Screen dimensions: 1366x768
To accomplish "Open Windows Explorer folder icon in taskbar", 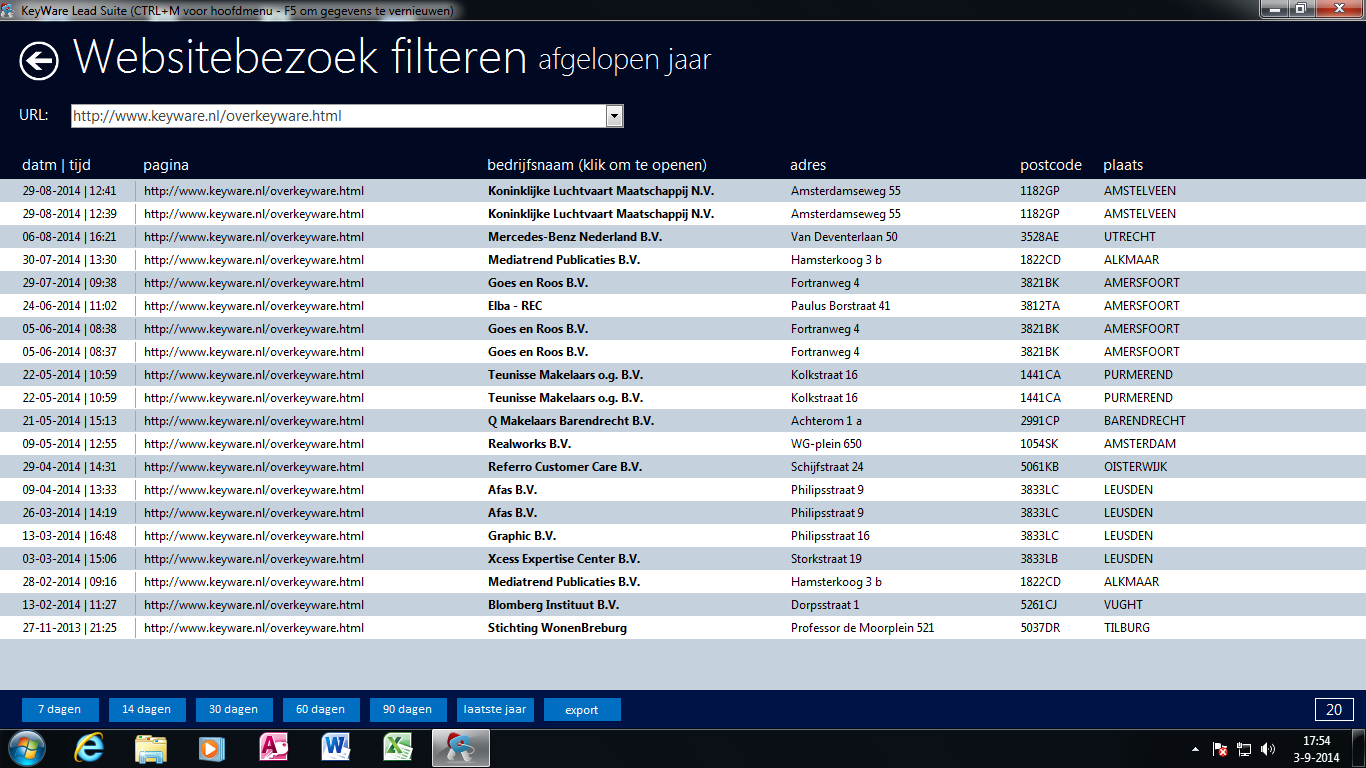I will coord(151,748).
